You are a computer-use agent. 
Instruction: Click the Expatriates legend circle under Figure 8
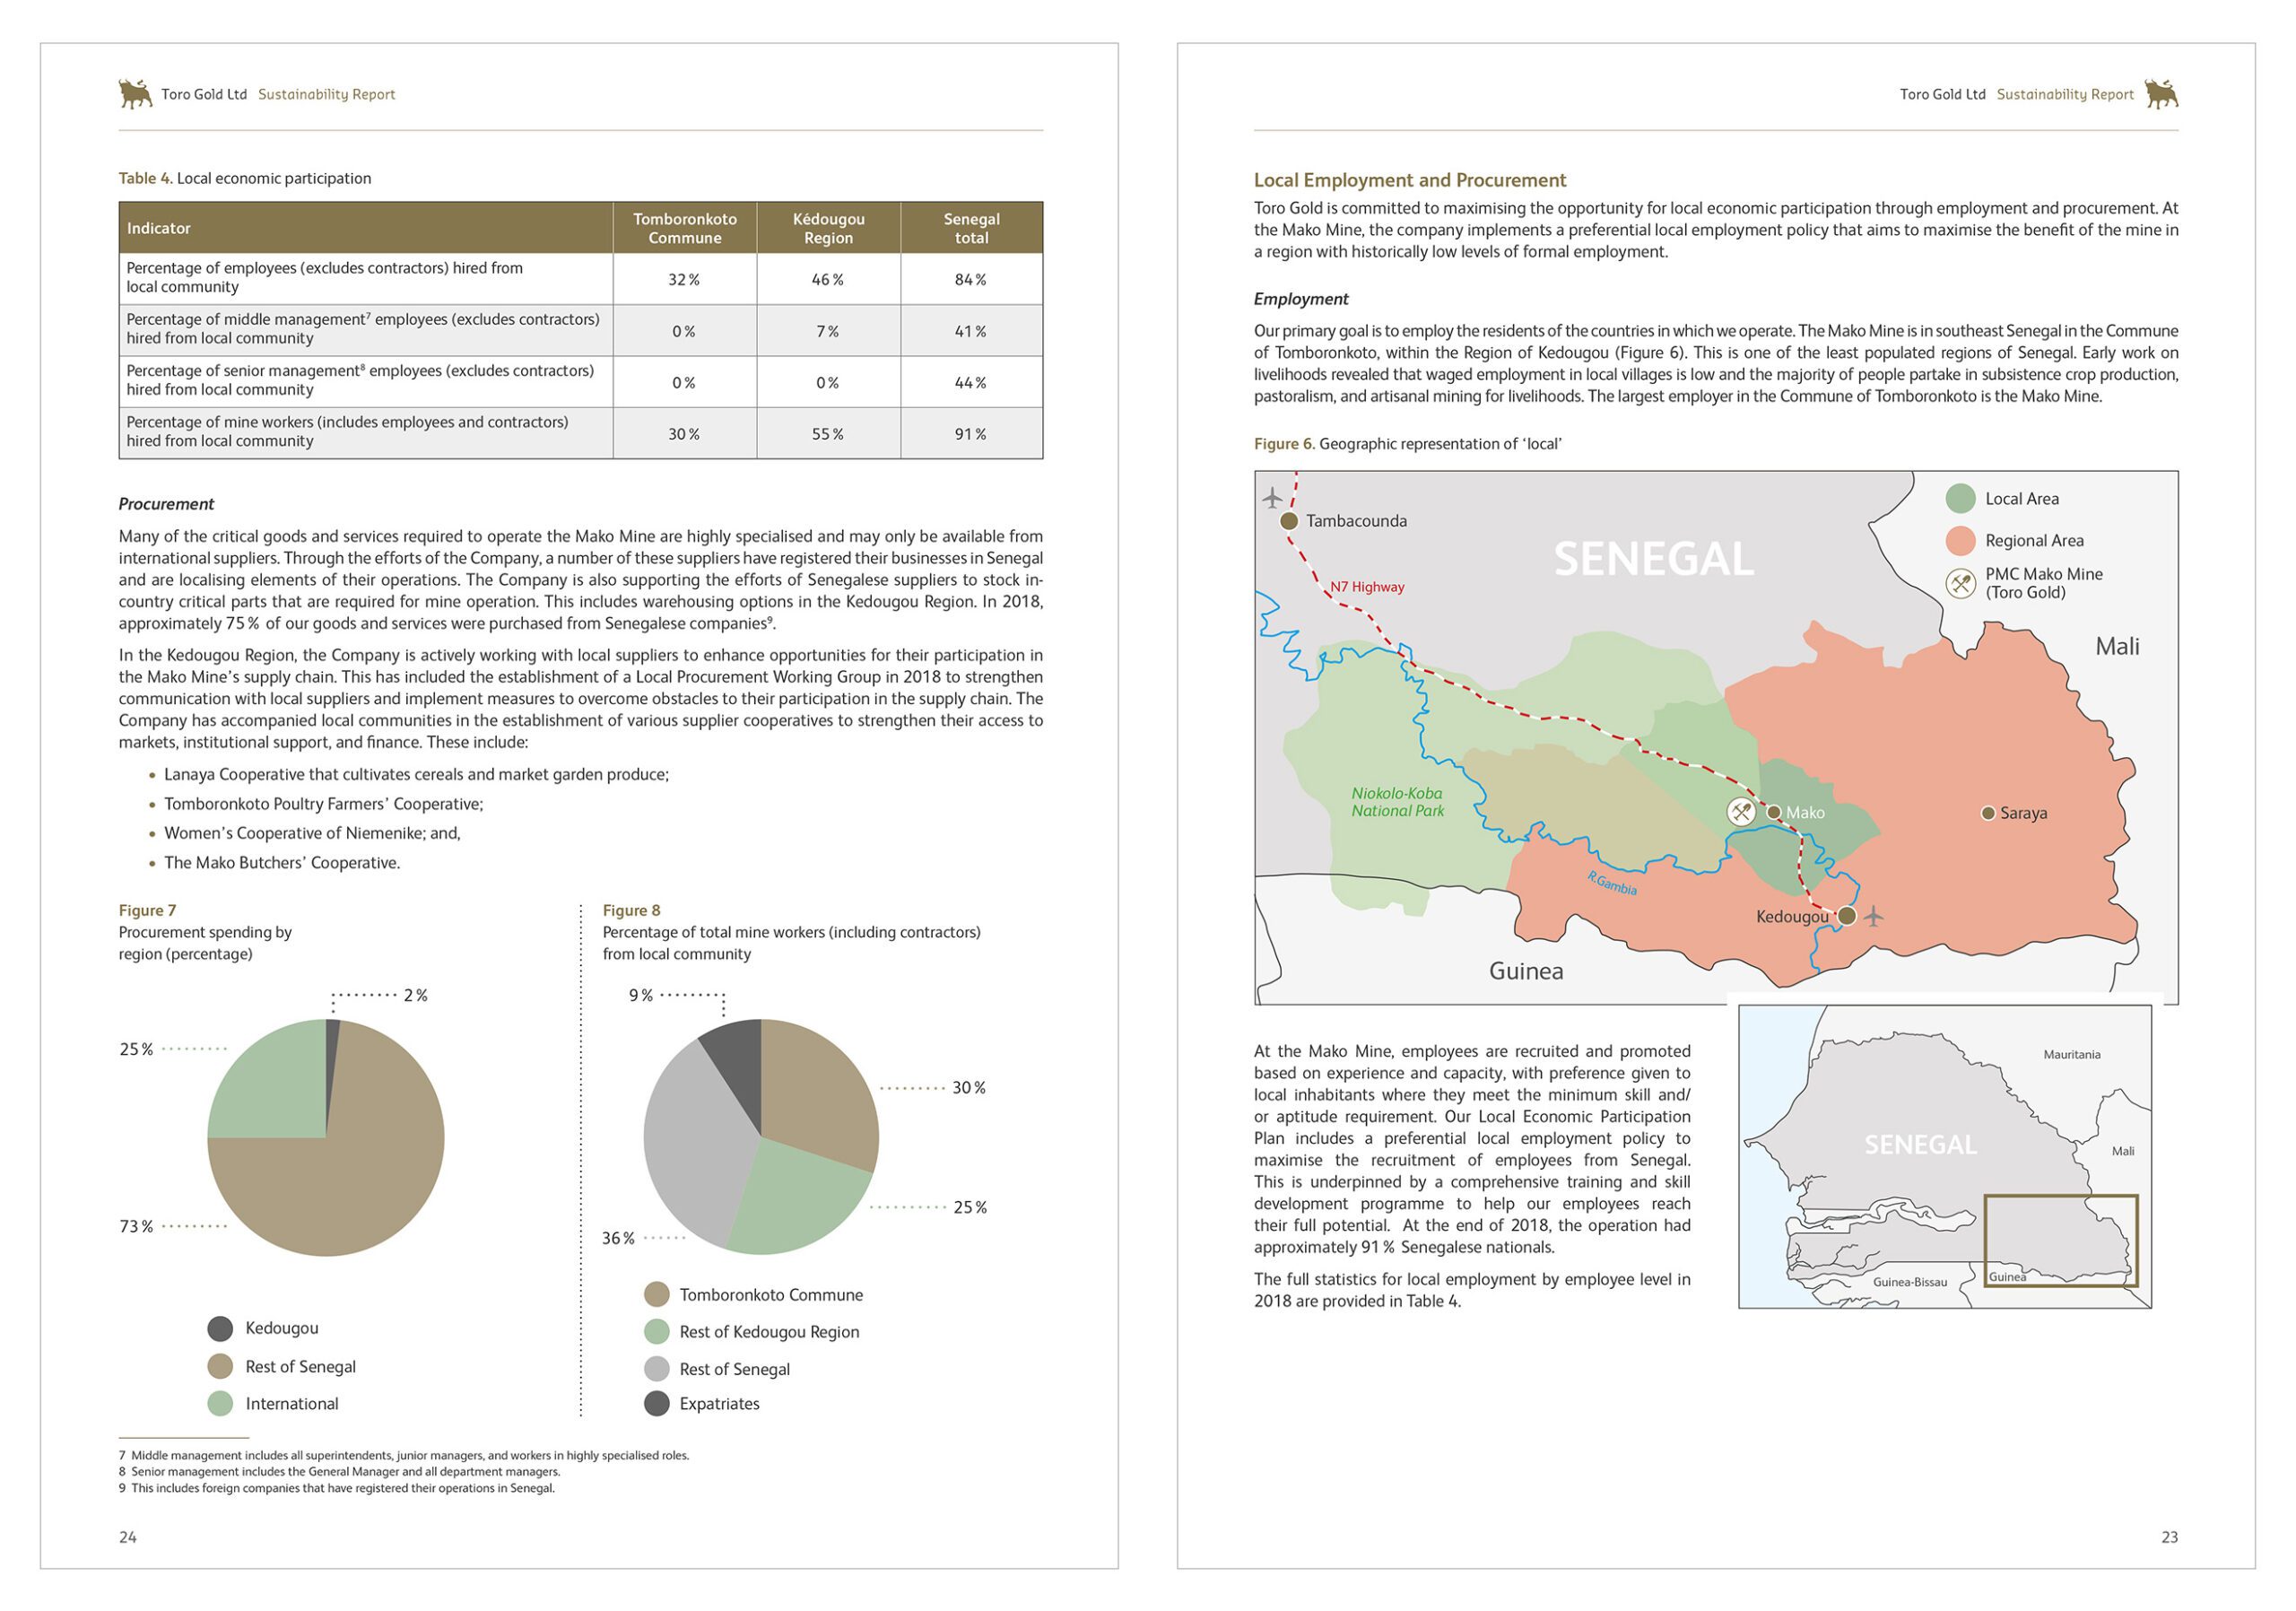pyautogui.click(x=656, y=1403)
